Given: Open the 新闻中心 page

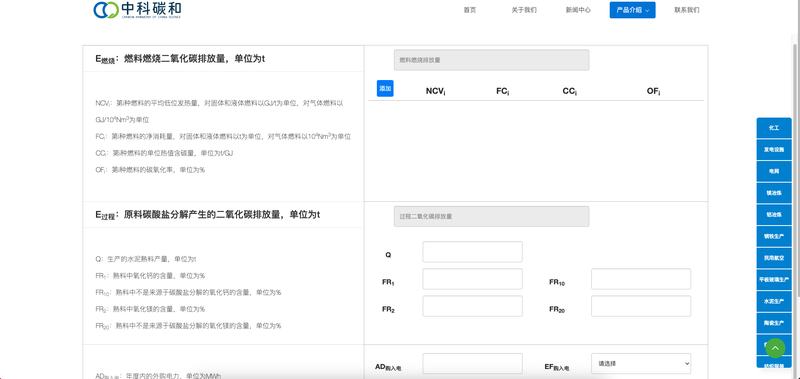Looking at the screenshot, I should 578,10.
